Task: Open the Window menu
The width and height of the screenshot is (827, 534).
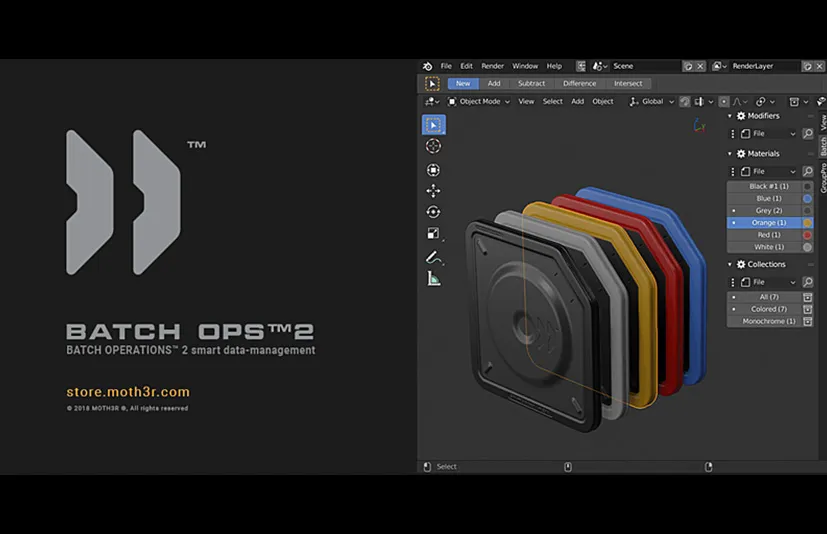Action: point(525,66)
